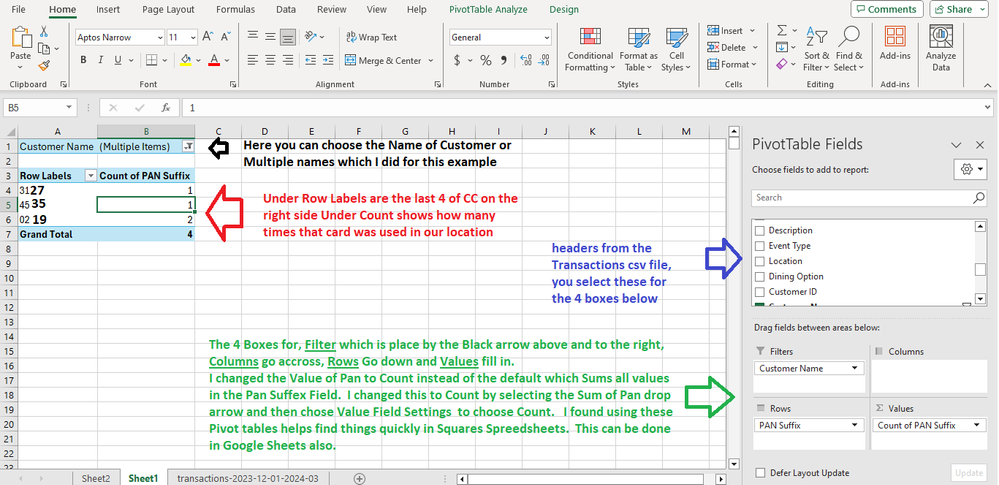999x485 pixels.
Task: Open the font color picker swatch
Action: click(x=214, y=60)
